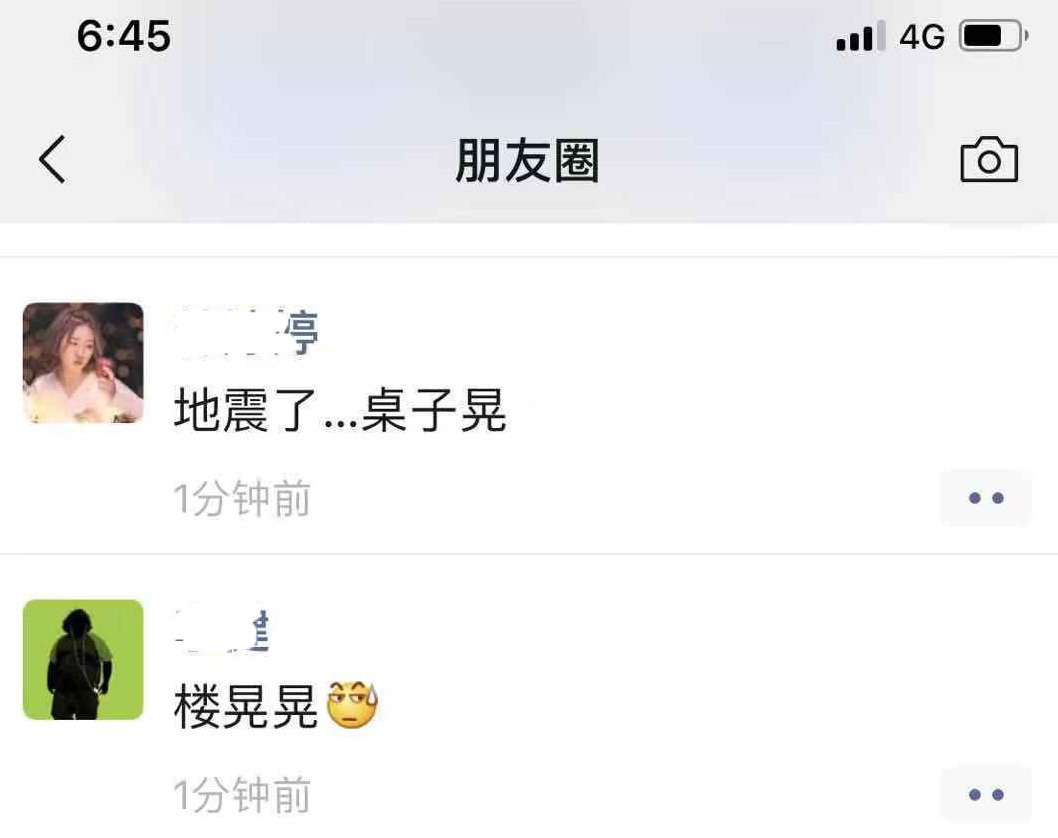This screenshot has height=838, width=1058.
Task: Click the blank area right of 地震了 text
Action: tap(776, 410)
